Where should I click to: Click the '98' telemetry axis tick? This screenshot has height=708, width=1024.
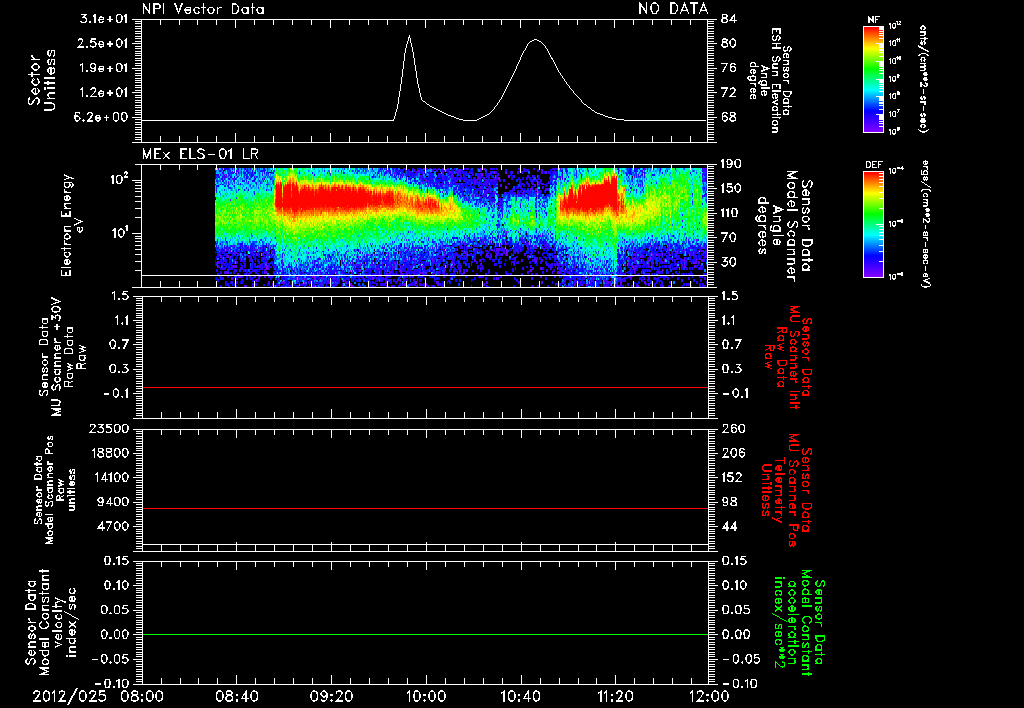[x=729, y=502]
